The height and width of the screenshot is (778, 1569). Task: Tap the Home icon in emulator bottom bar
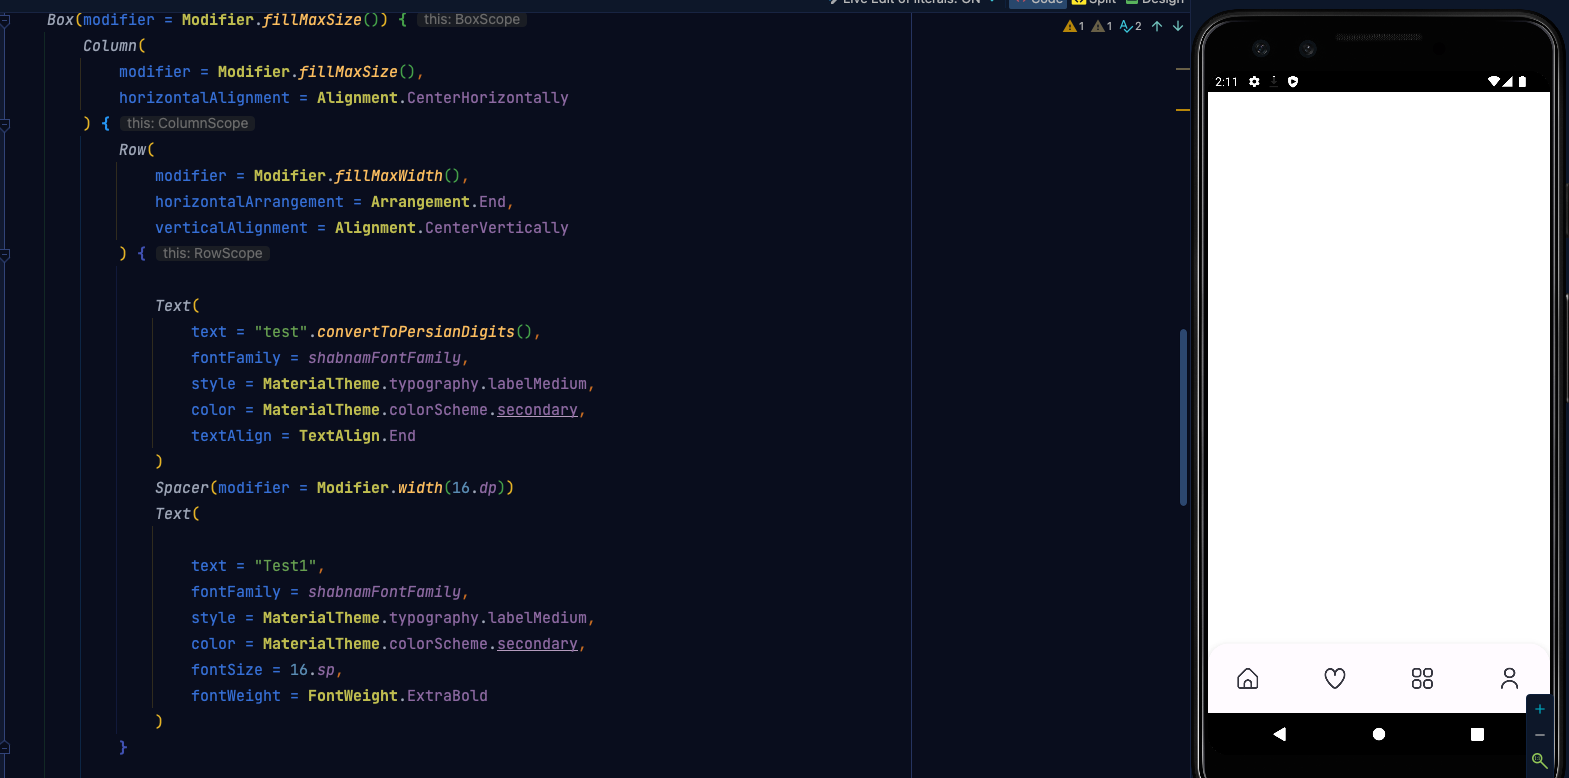click(1248, 679)
